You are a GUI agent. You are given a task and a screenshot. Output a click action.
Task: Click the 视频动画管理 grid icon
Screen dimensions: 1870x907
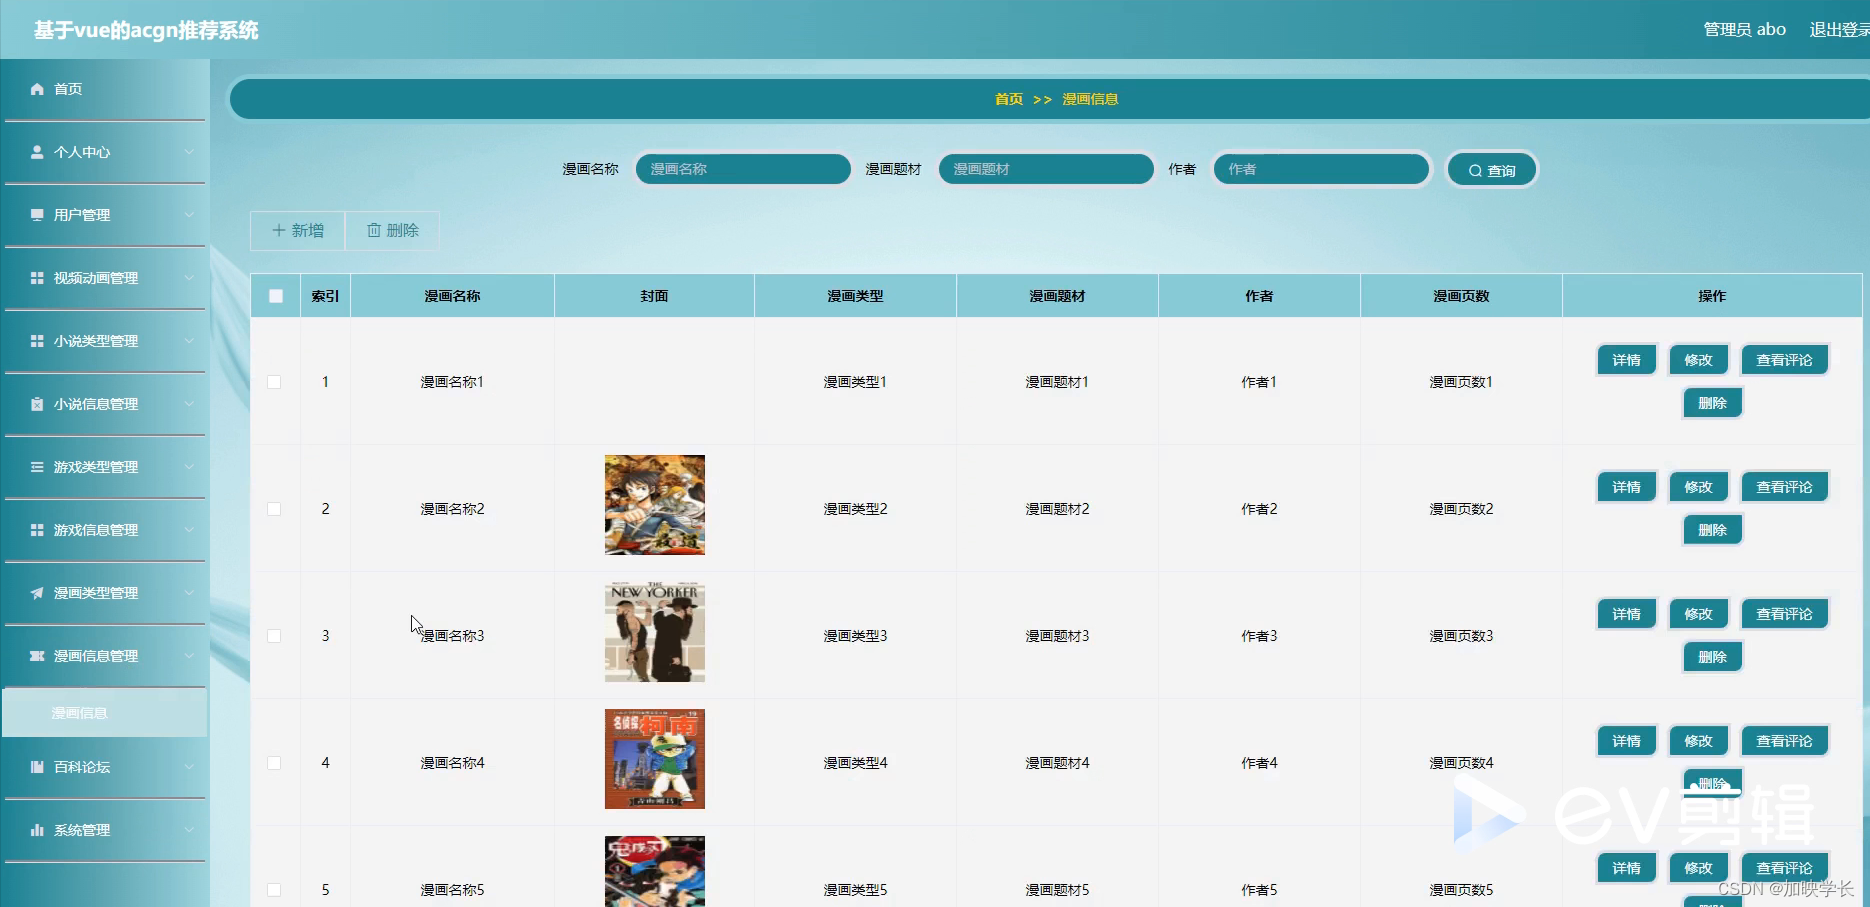click(37, 278)
